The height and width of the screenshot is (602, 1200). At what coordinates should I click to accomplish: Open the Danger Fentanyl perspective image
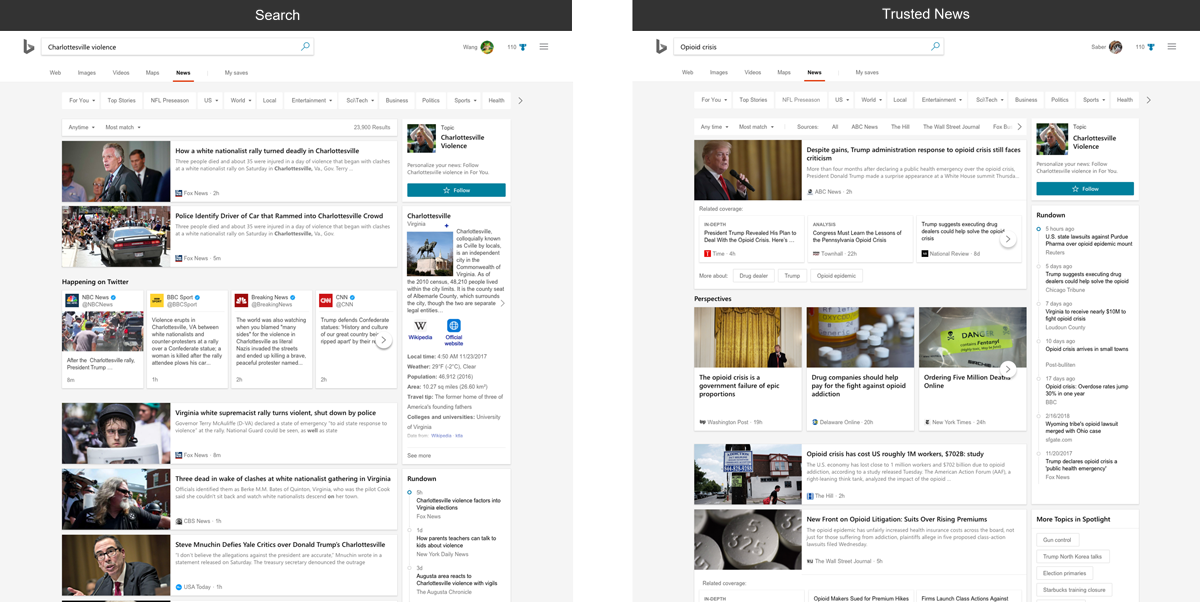[x=972, y=337]
